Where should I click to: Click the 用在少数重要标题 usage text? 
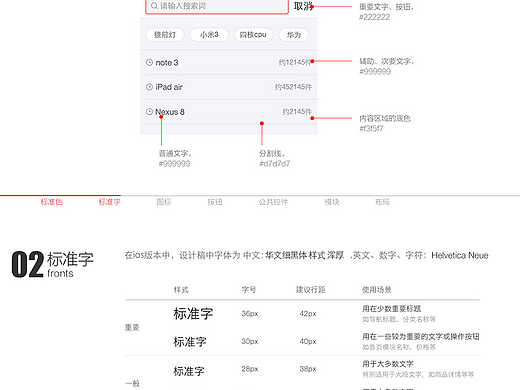click(x=392, y=309)
